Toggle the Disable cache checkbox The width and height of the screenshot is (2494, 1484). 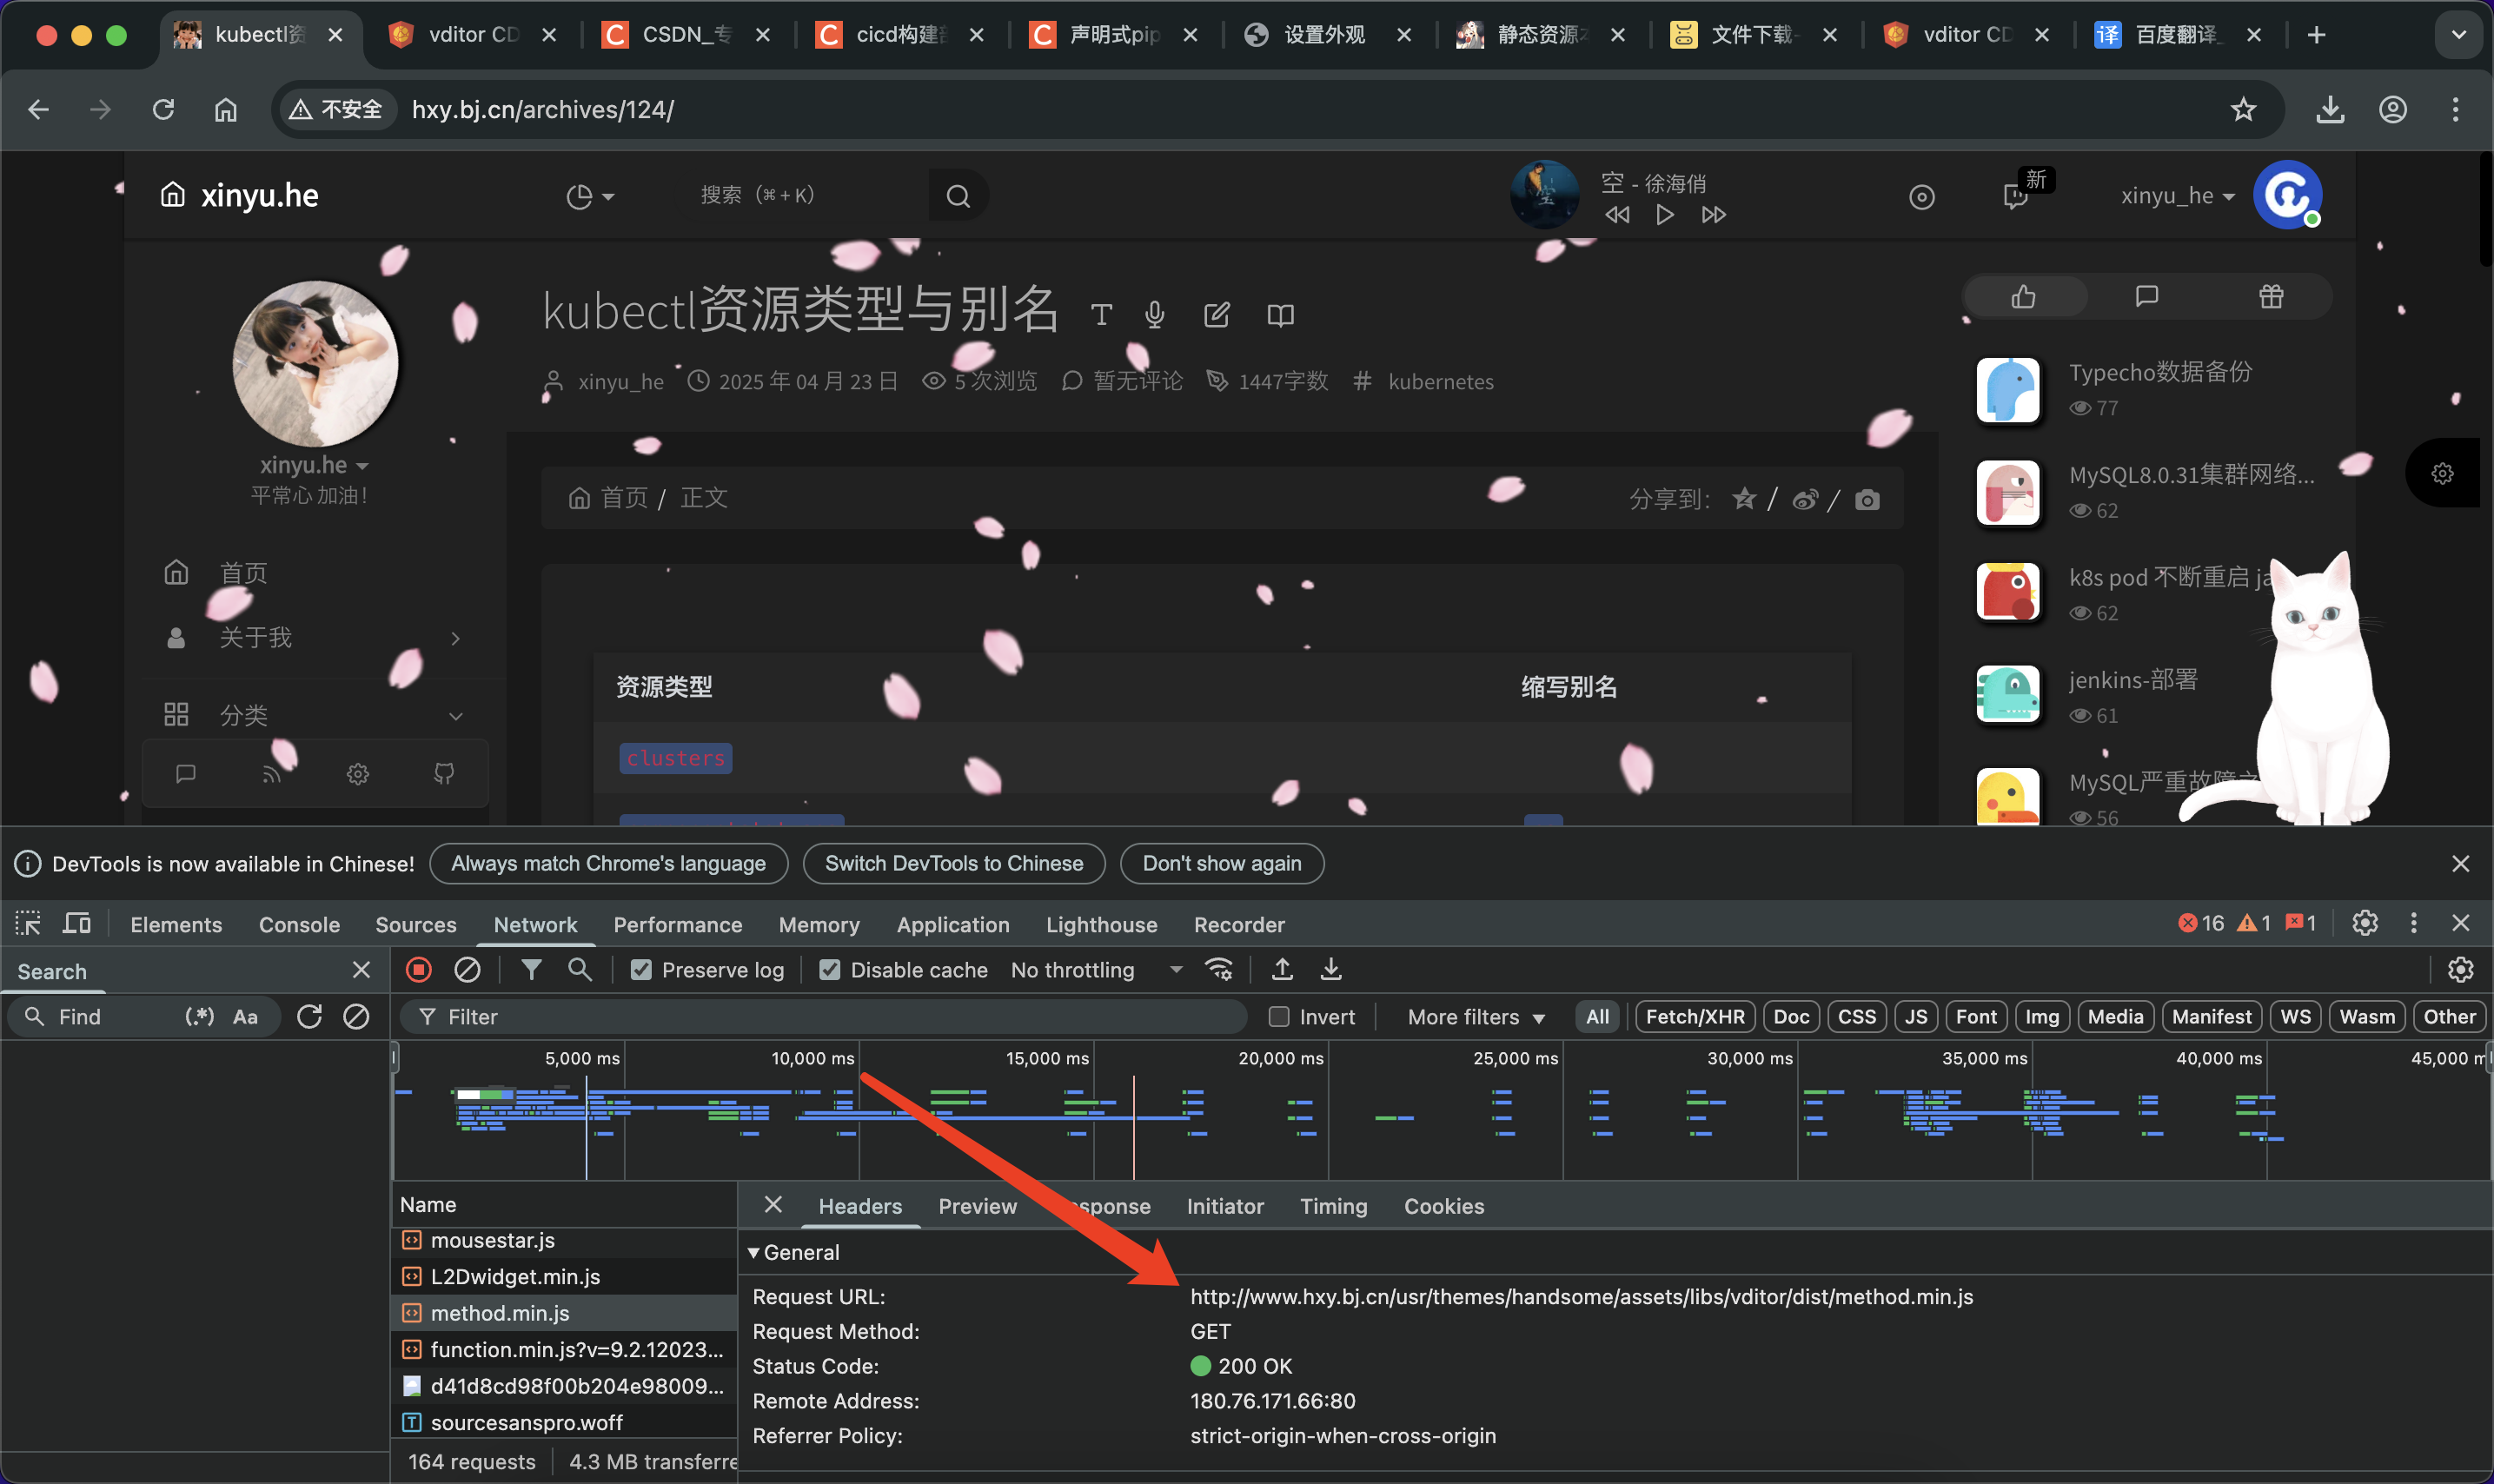830,969
